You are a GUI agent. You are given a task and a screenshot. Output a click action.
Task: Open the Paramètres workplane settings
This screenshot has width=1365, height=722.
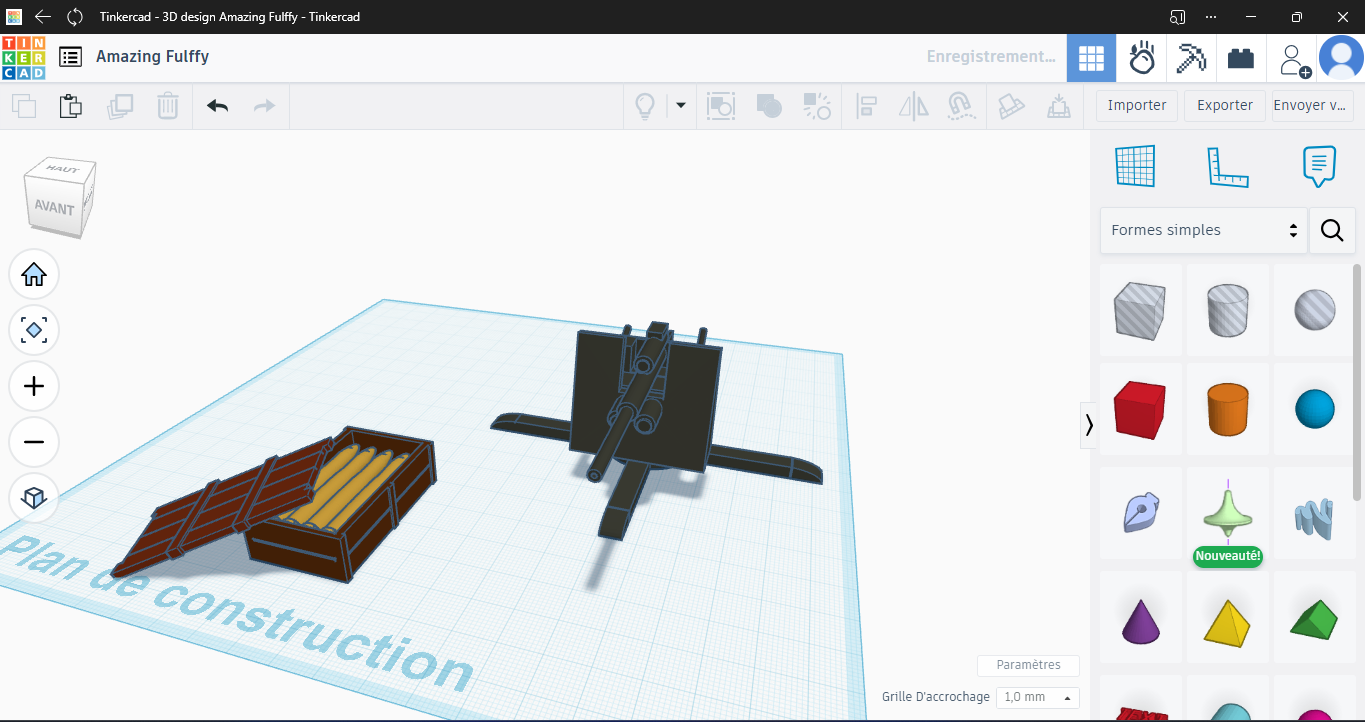[1028, 665]
